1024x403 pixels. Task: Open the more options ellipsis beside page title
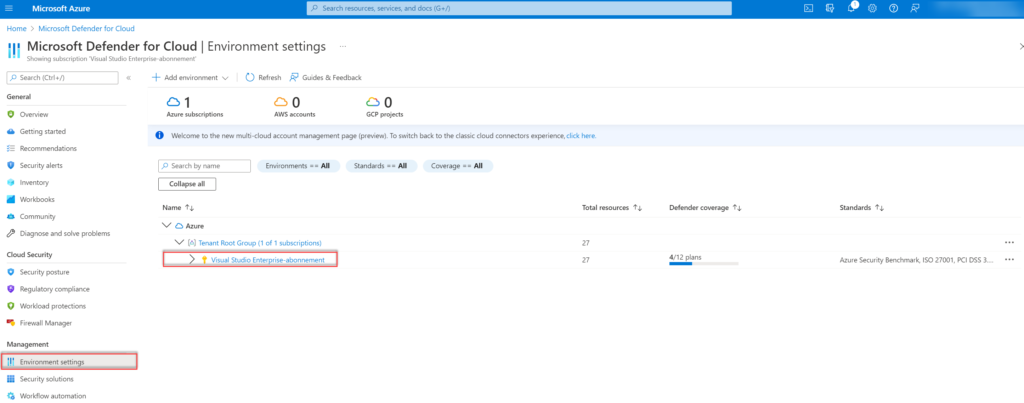pos(343,47)
